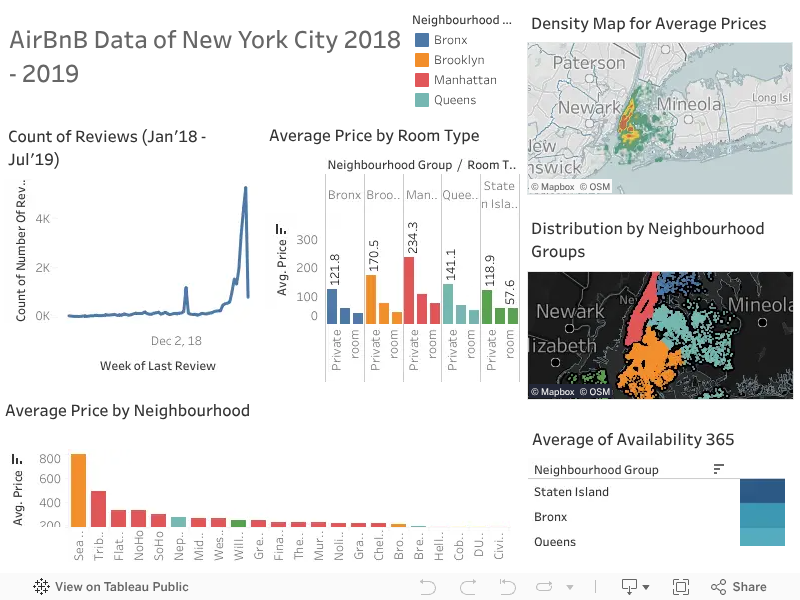The height and width of the screenshot is (600, 800).
Task: Click the reviews line chart peak
Action: [245, 188]
